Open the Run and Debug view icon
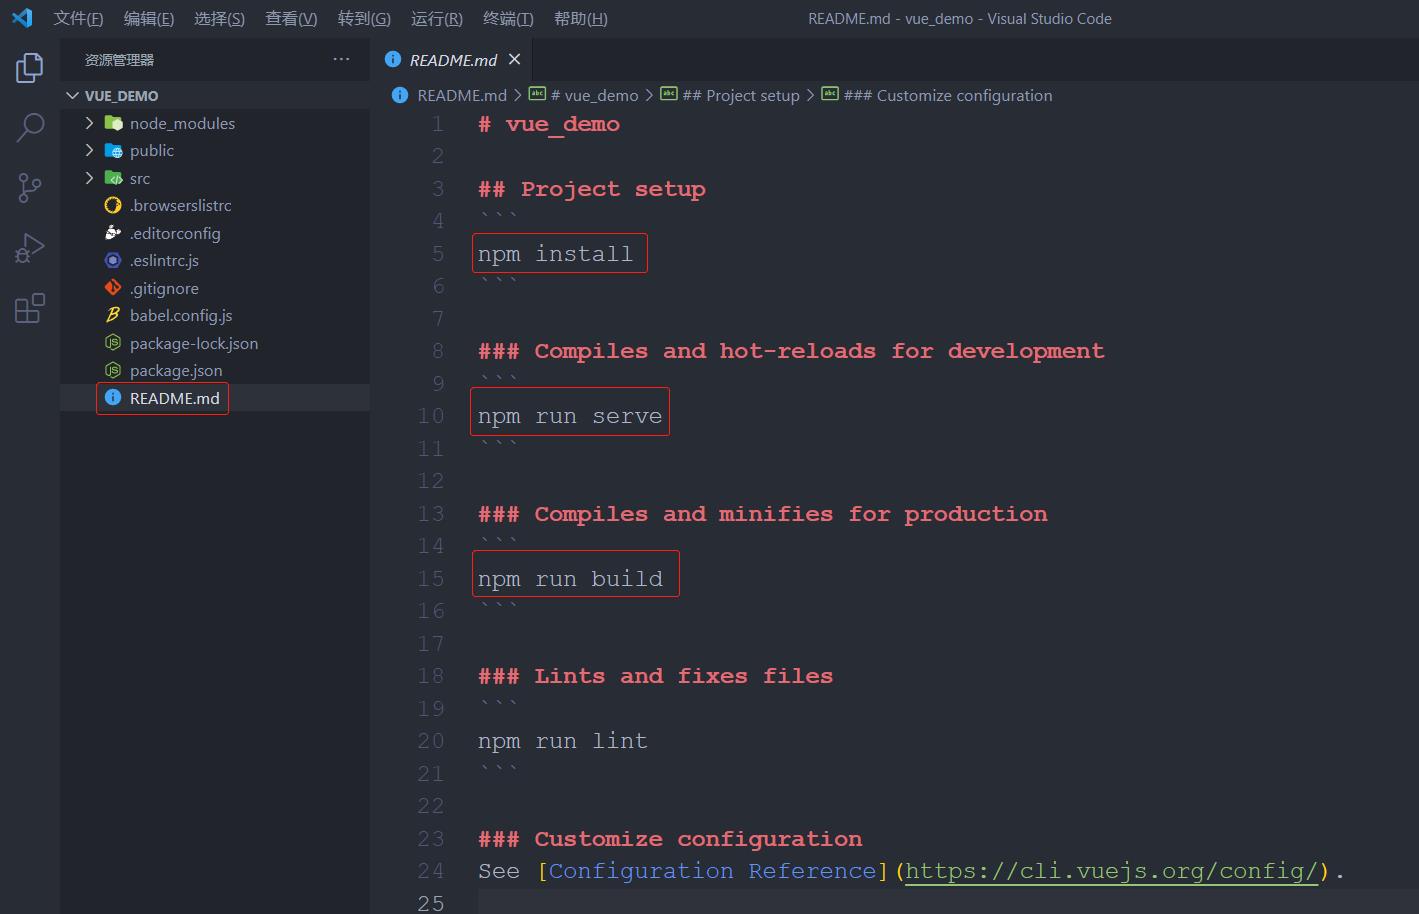This screenshot has width=1419, height=914. pyautogui.click(x=30, y=248)
